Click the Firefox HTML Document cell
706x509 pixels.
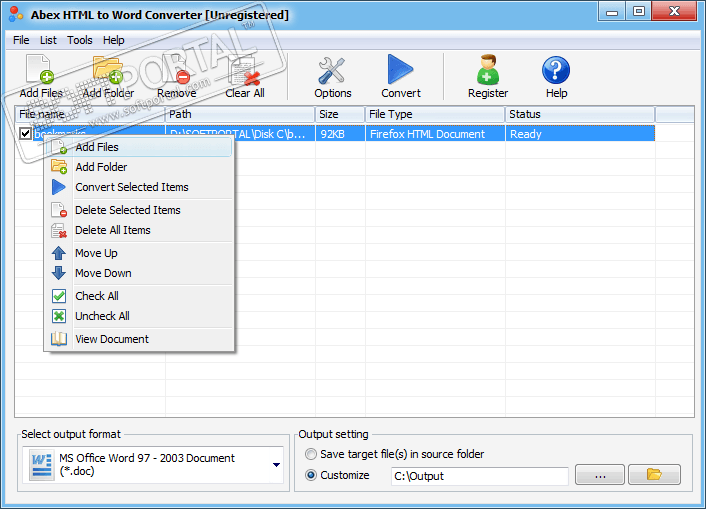pyautogui.click(x=435, y=134)
